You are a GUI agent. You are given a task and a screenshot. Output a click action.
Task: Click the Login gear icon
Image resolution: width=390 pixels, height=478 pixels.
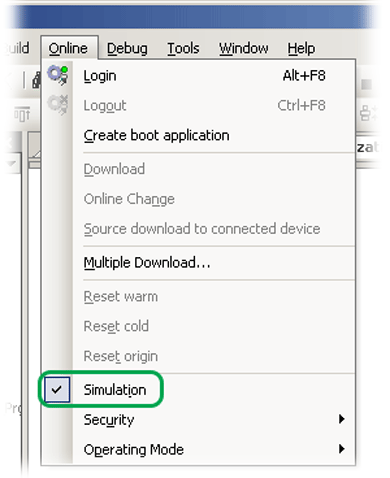pyautogui.click(x=58, y=75)
